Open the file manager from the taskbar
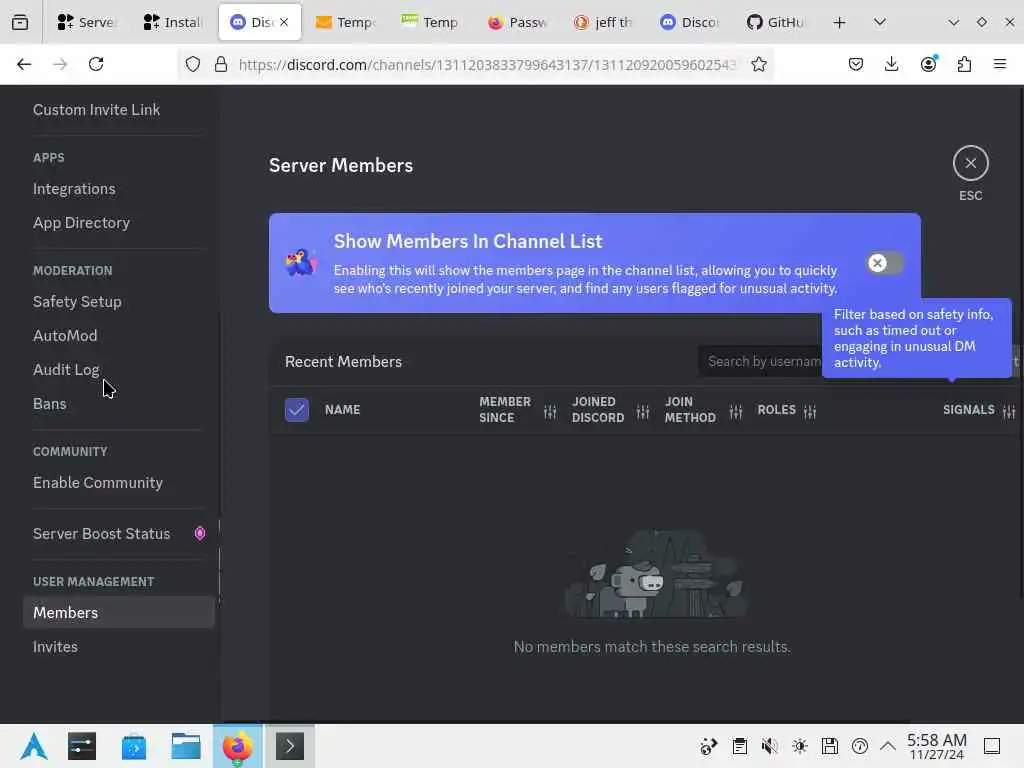Viewport: 1024px width, 768px height. pos(185,746)
